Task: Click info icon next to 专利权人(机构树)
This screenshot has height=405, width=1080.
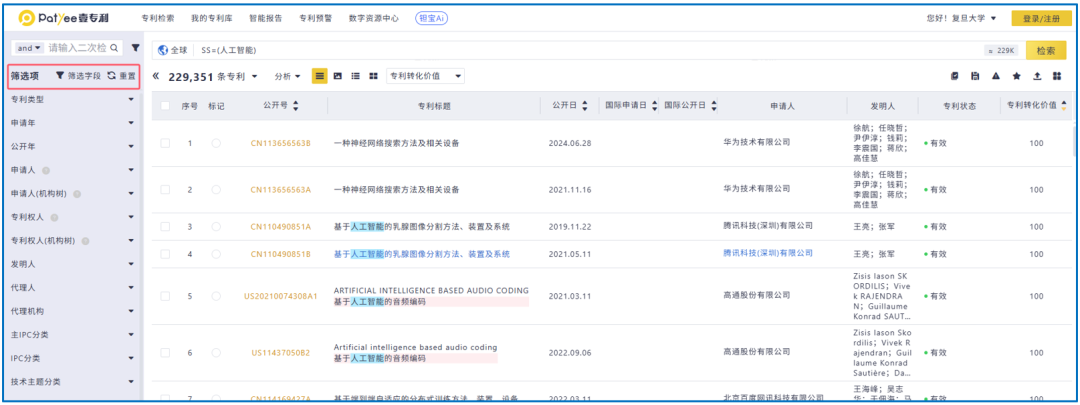Action: [x=85, y=241]
